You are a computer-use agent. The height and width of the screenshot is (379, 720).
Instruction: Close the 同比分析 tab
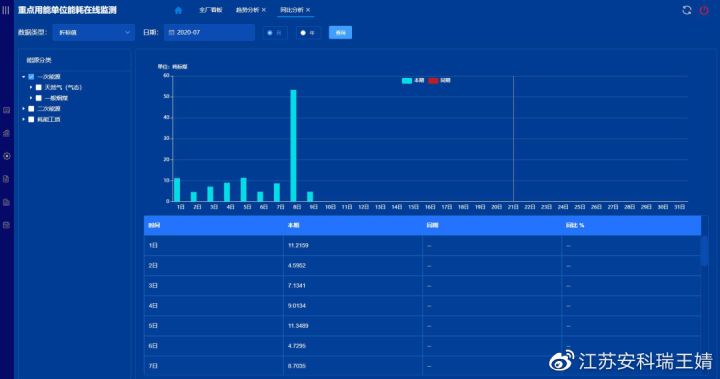(308, 10)
